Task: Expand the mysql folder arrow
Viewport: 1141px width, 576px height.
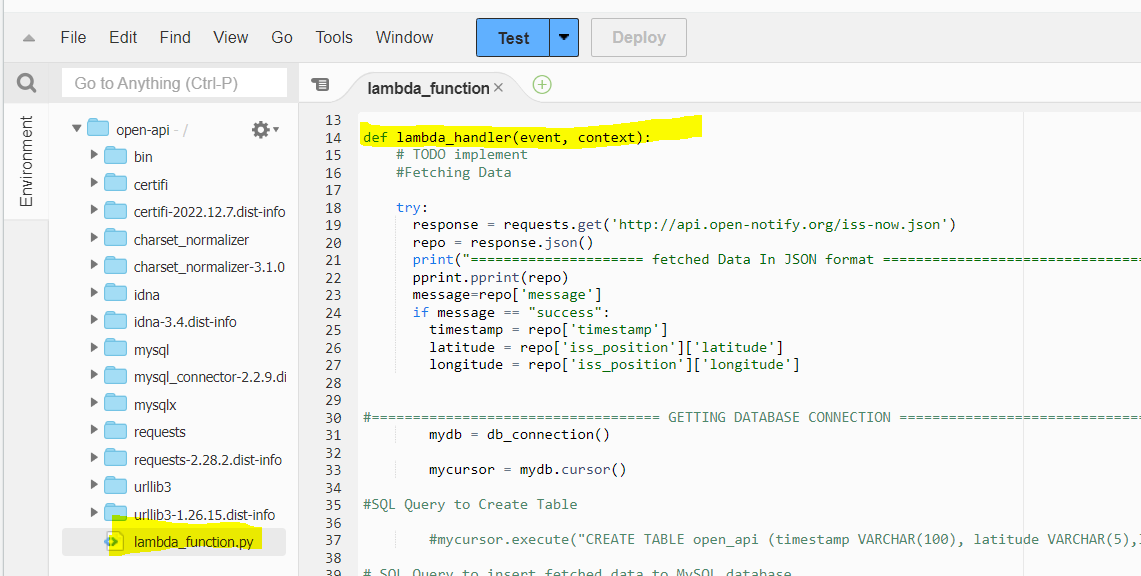Action: pos(94,348)
